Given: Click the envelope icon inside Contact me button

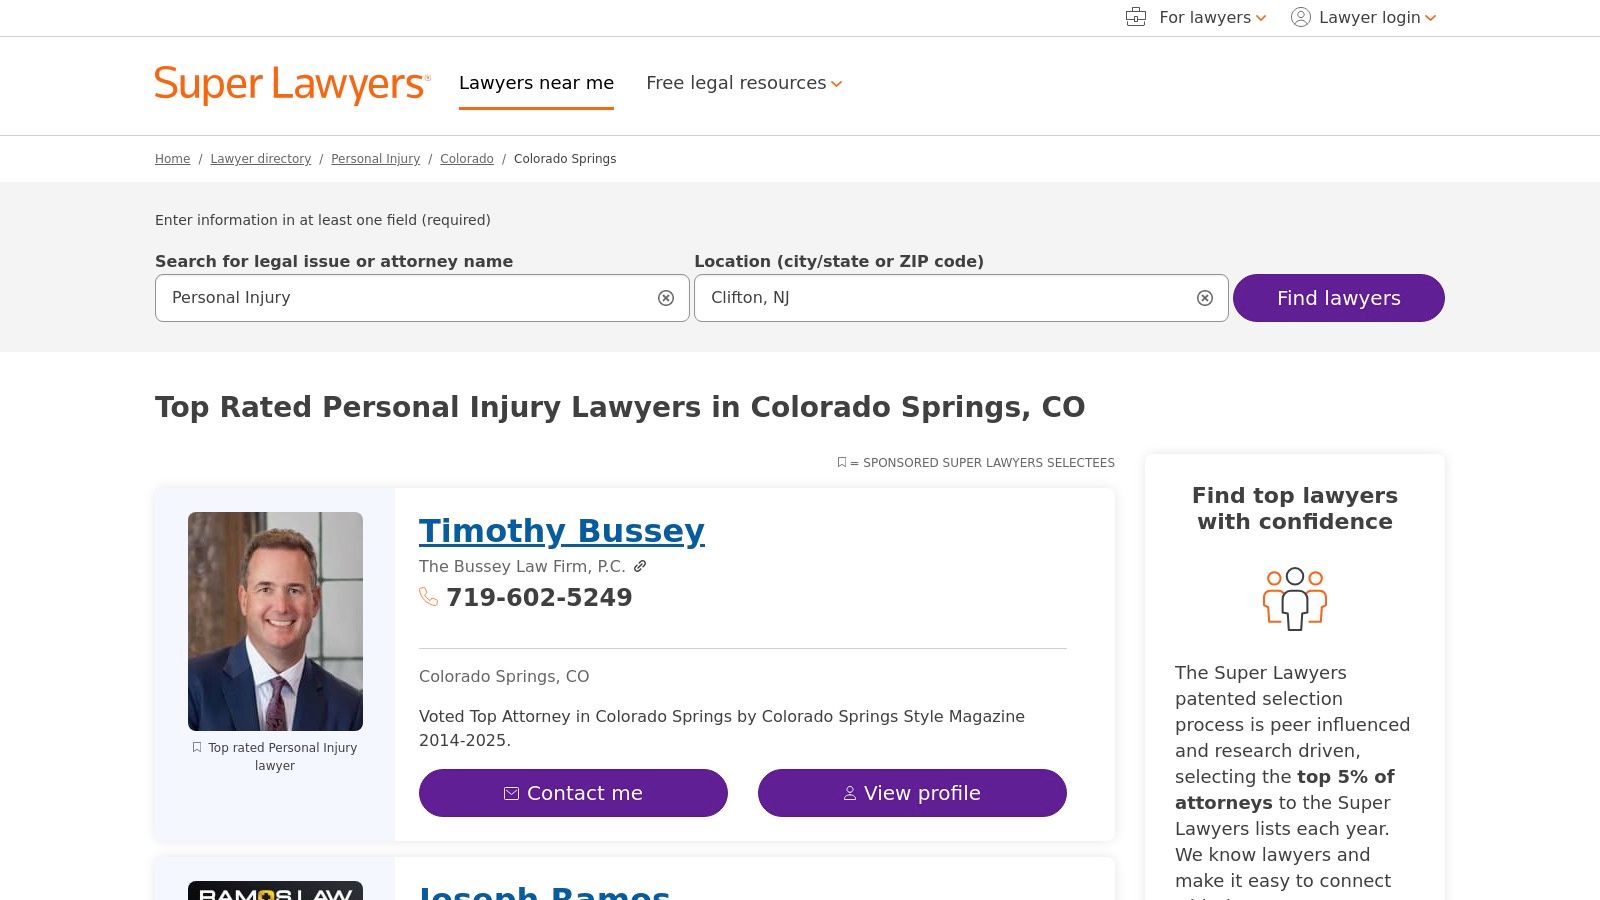Looking at the screenshot, I should 511,793.
